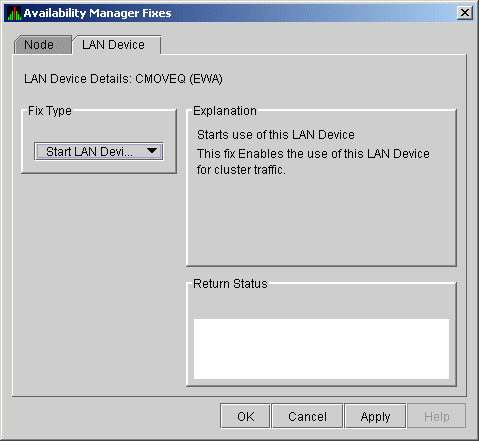Click empty area below the Fix Type group
The height and width of the screenshot is (441, 479).
[x=99, y=283]
